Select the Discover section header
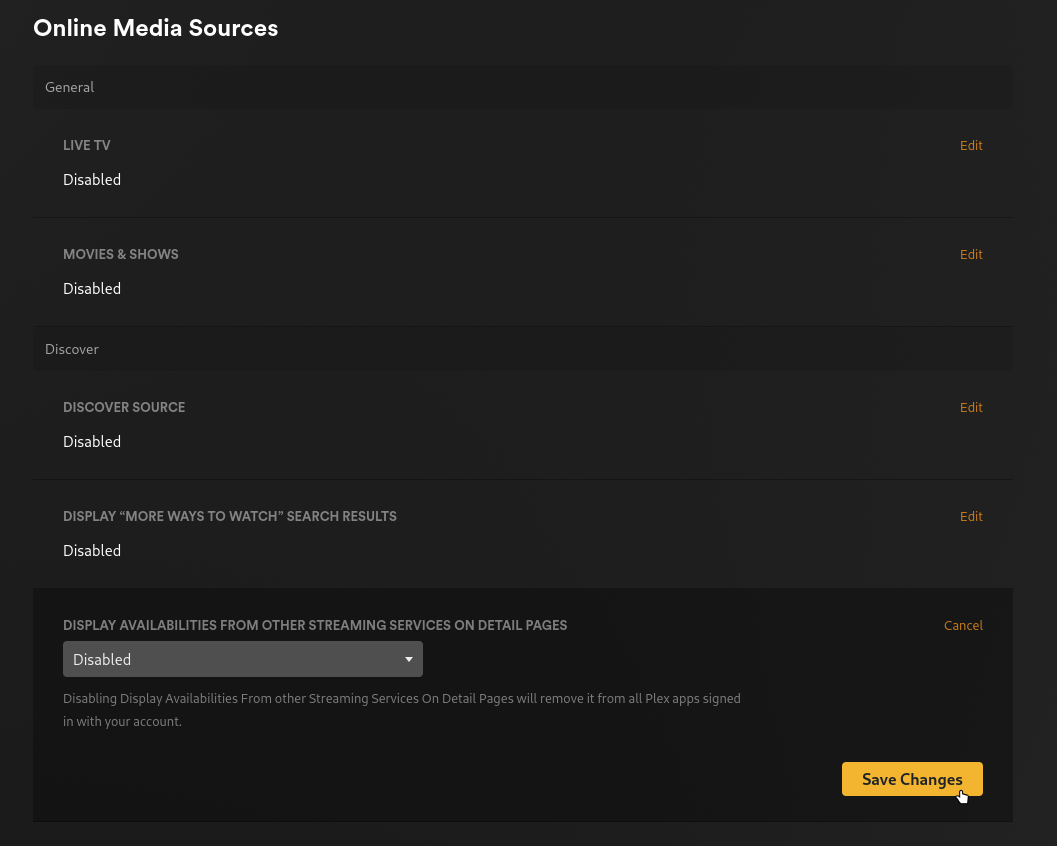This screenshot has width=1057, height=846. point(72,349)
